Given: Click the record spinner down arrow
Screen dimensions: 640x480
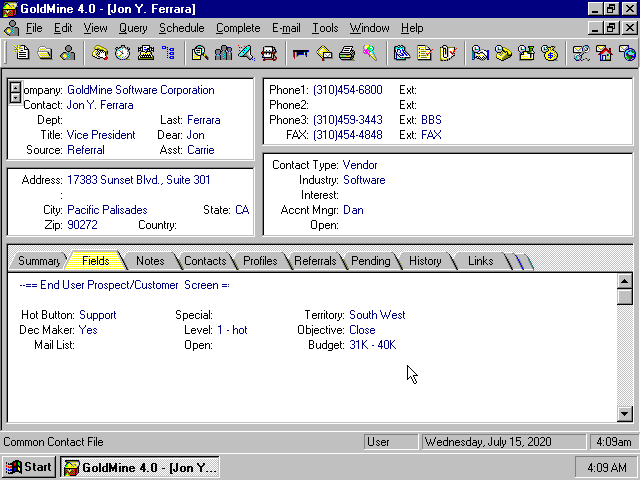Looking at the screenshot, I should (15, 98).
